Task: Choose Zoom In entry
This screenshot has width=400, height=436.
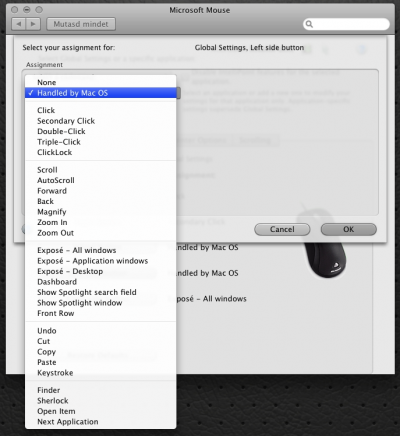Action: point(100,222)
